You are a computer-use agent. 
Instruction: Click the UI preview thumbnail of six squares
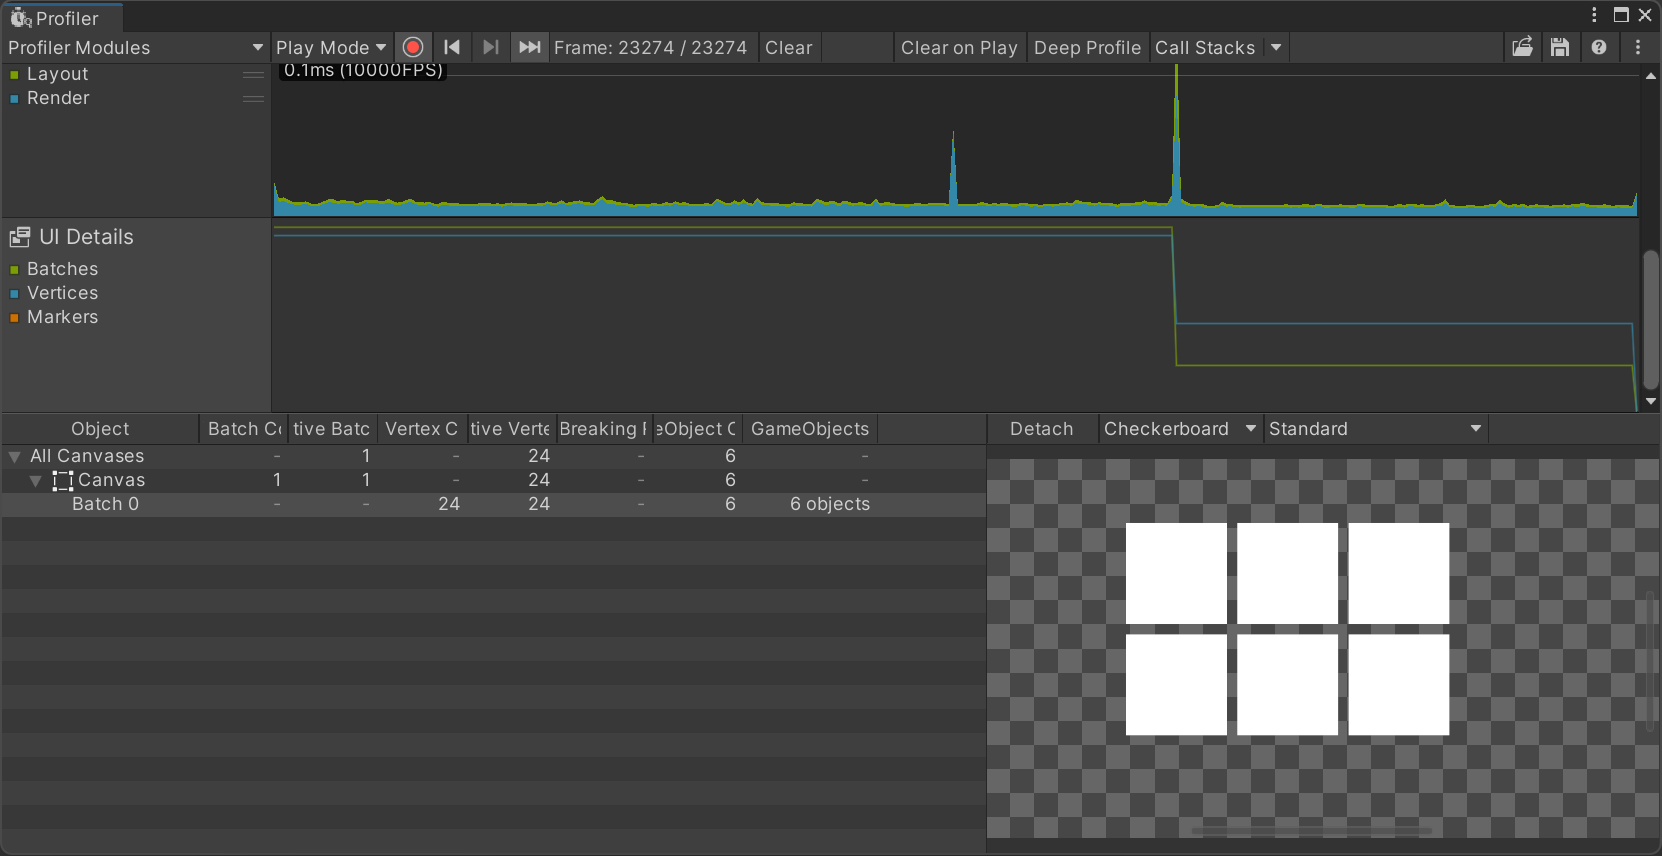tap(1287, 629)
